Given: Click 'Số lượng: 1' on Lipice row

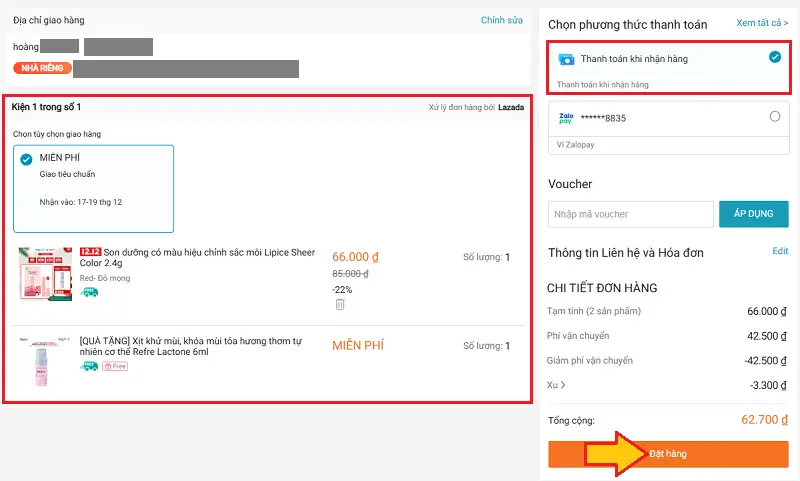Looking at the screenshot, I should [x=486, y=257].
